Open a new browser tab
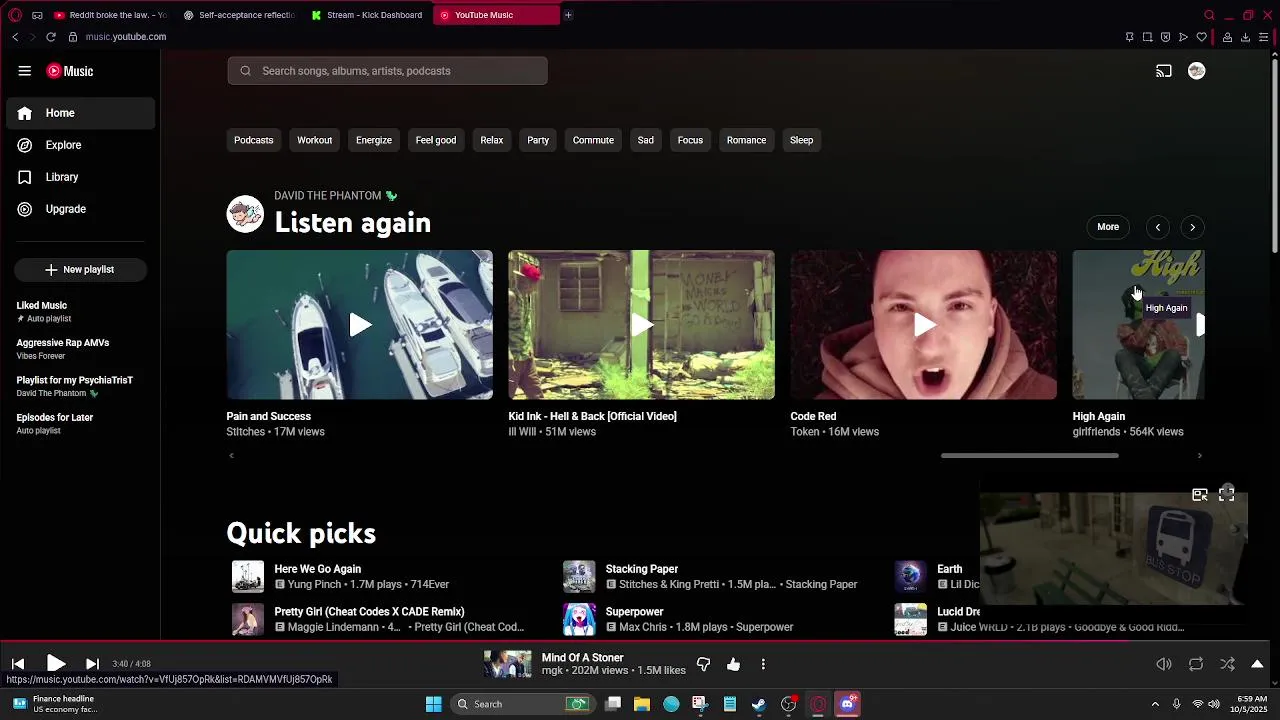The width and height of the screenshot is (1280, 720). [568, 15]
